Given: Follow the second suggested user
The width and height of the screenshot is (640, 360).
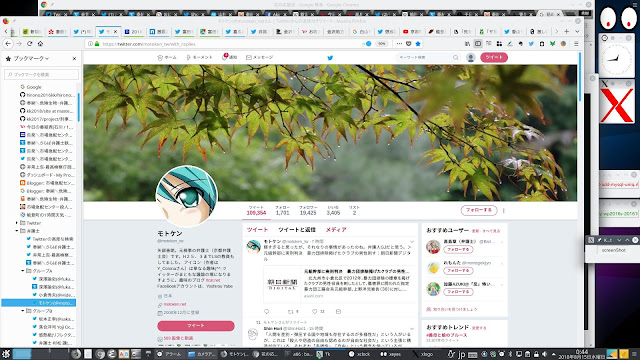Looking at the screenshot, I should [x=458, y=271].
